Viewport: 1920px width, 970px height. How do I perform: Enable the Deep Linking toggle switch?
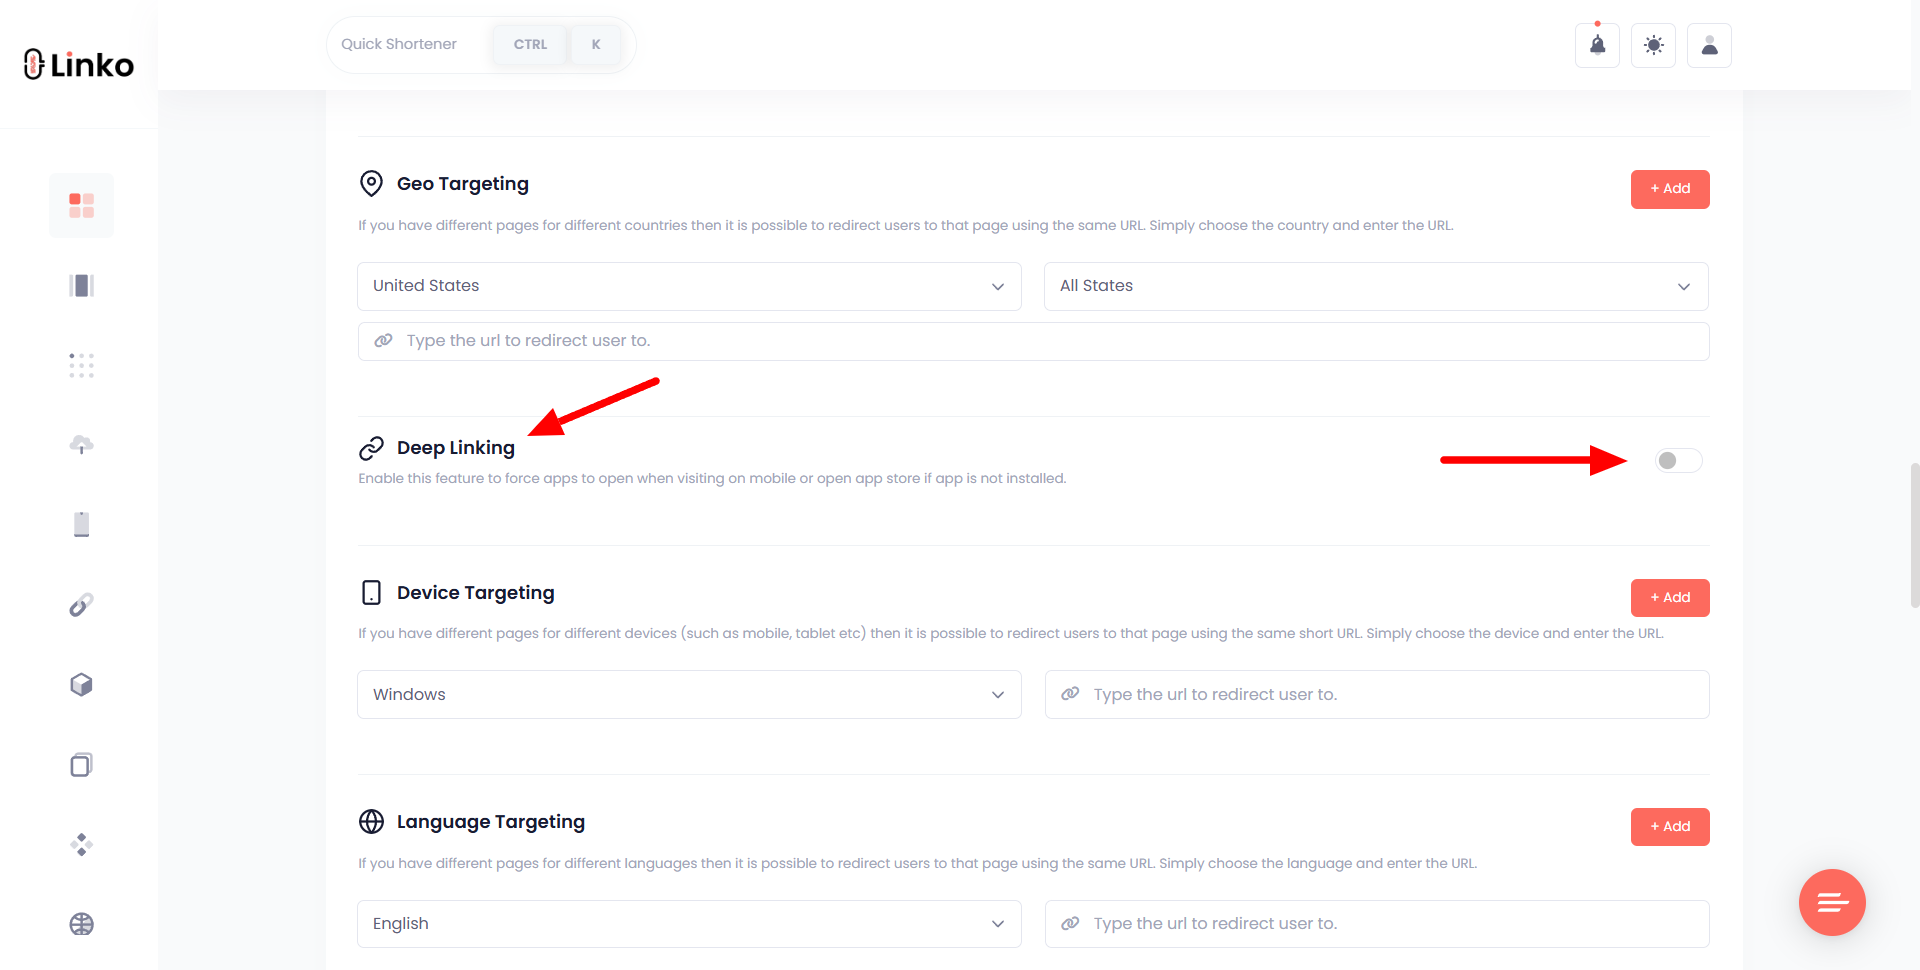1678,460
